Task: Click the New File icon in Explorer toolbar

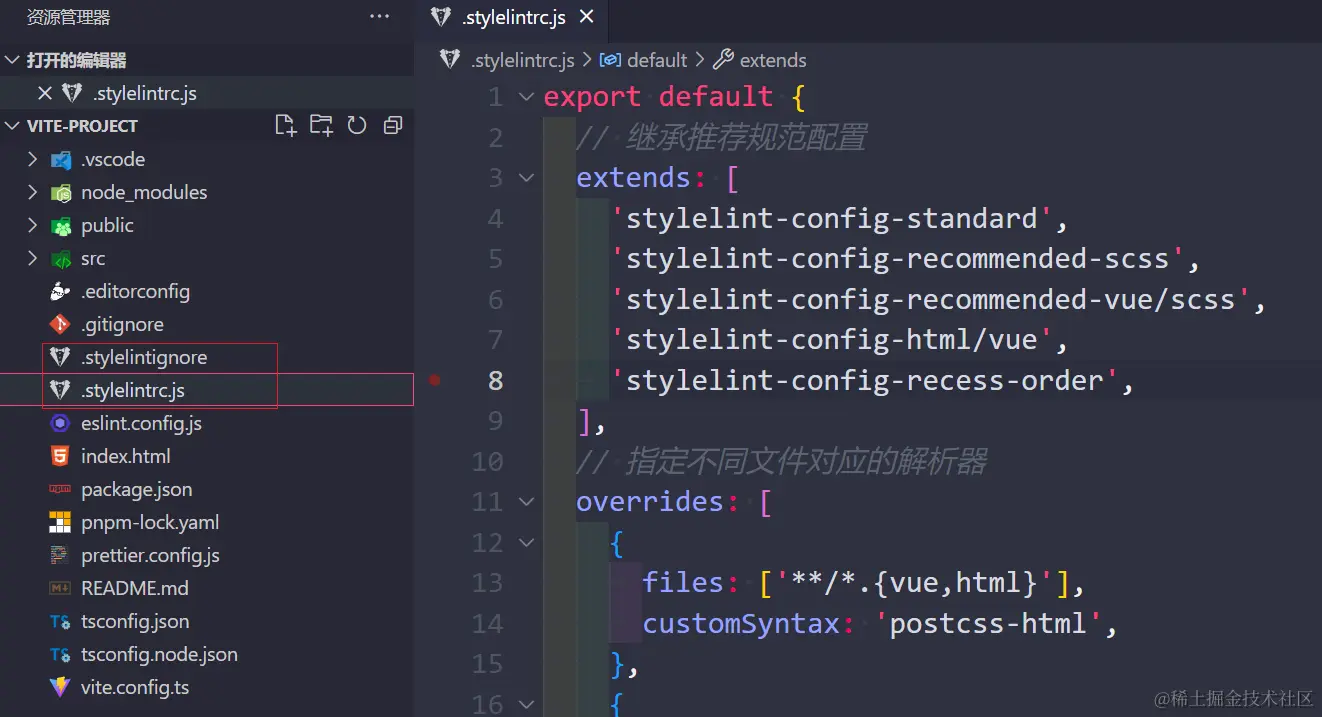Action: tap(285, 125)
